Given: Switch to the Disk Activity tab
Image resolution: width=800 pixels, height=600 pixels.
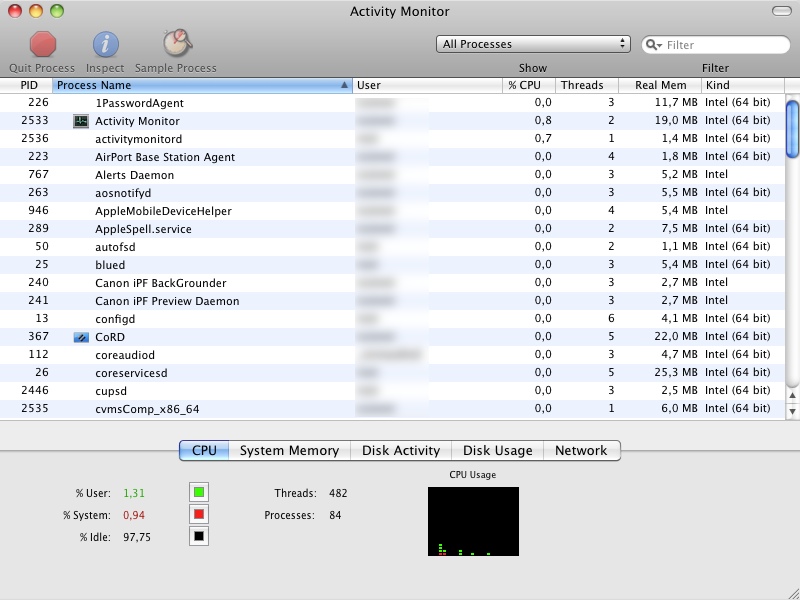Looking at the screenshot, I should coord(401,451).
